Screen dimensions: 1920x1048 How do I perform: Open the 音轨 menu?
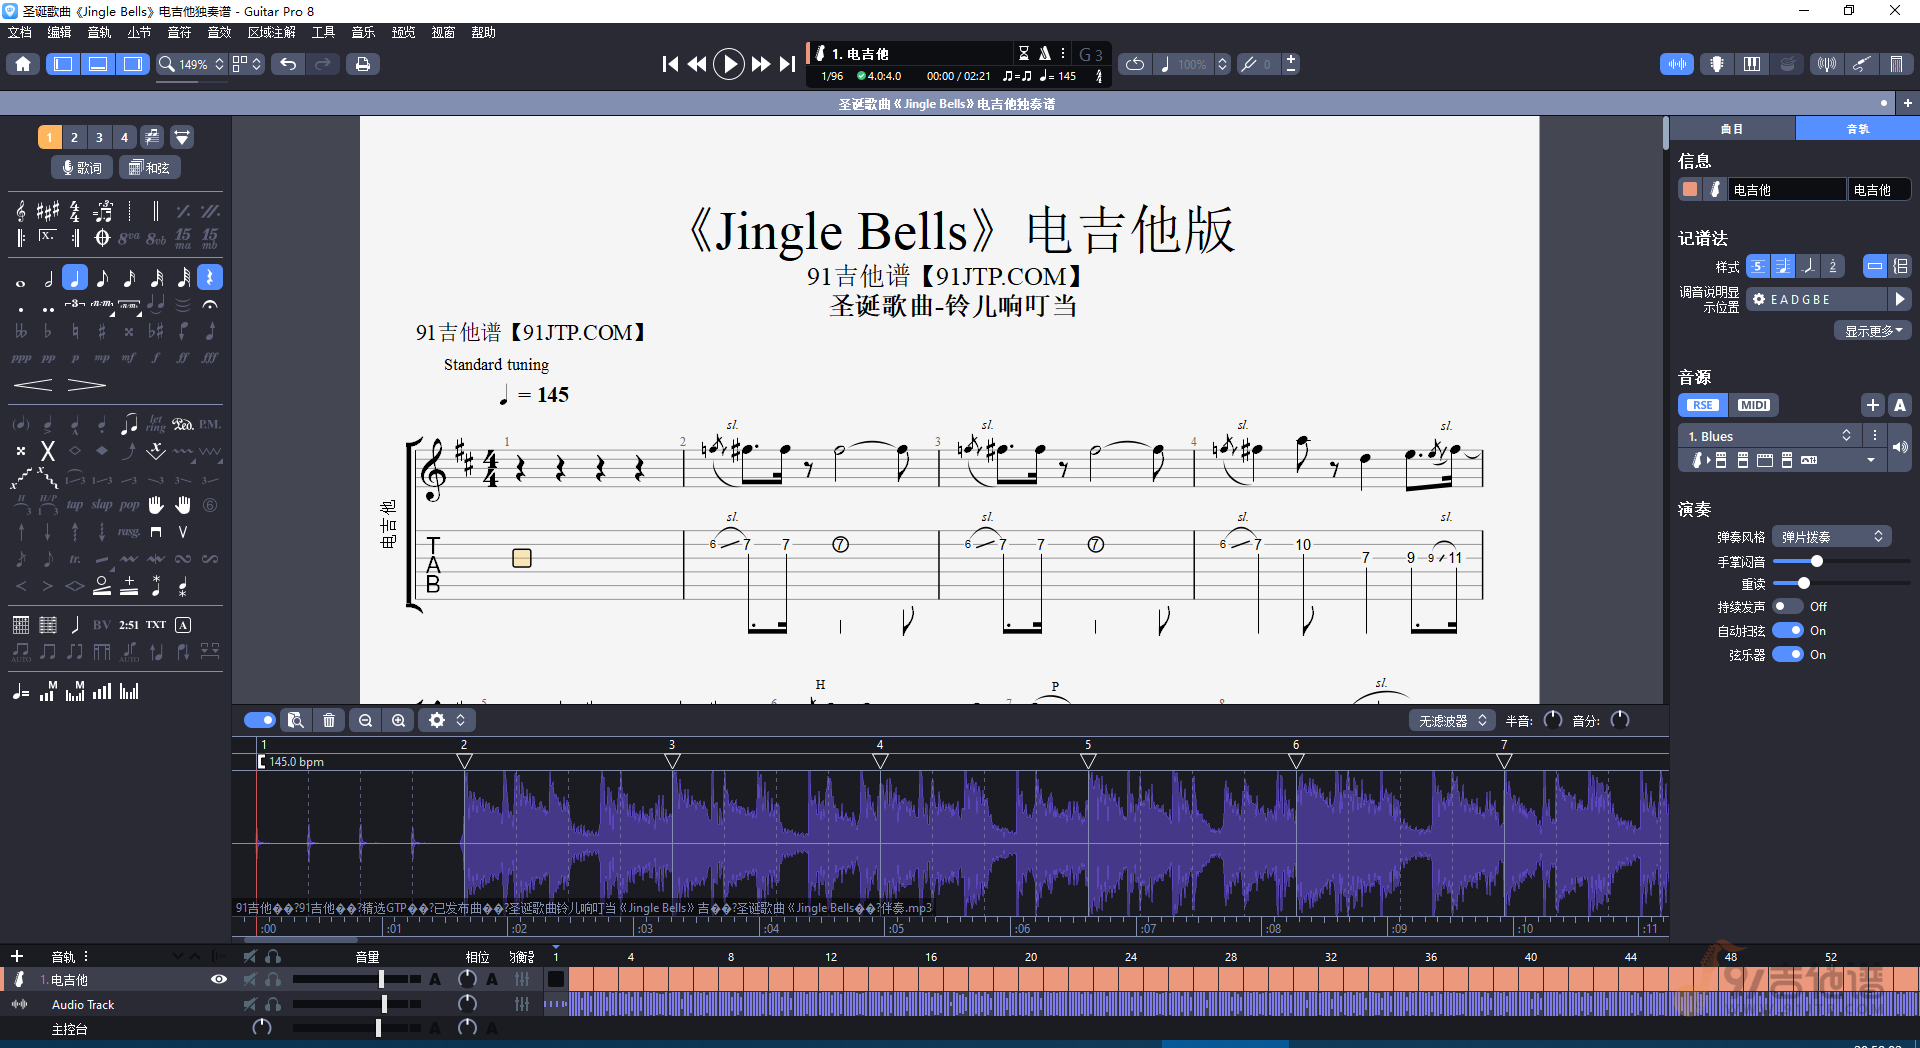coord(99,33)
